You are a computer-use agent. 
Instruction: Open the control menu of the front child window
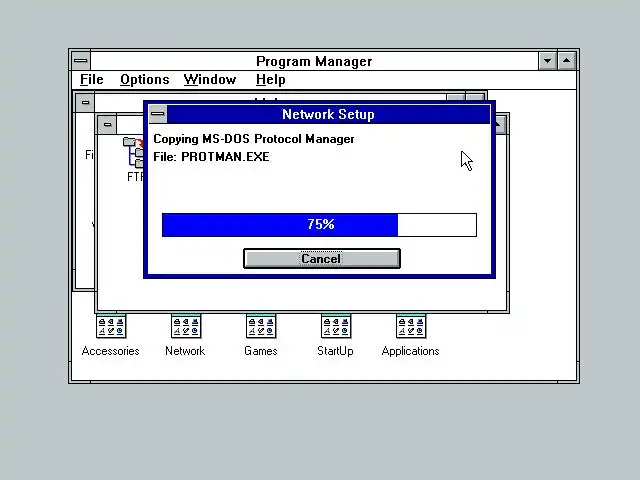pos(107,124)
